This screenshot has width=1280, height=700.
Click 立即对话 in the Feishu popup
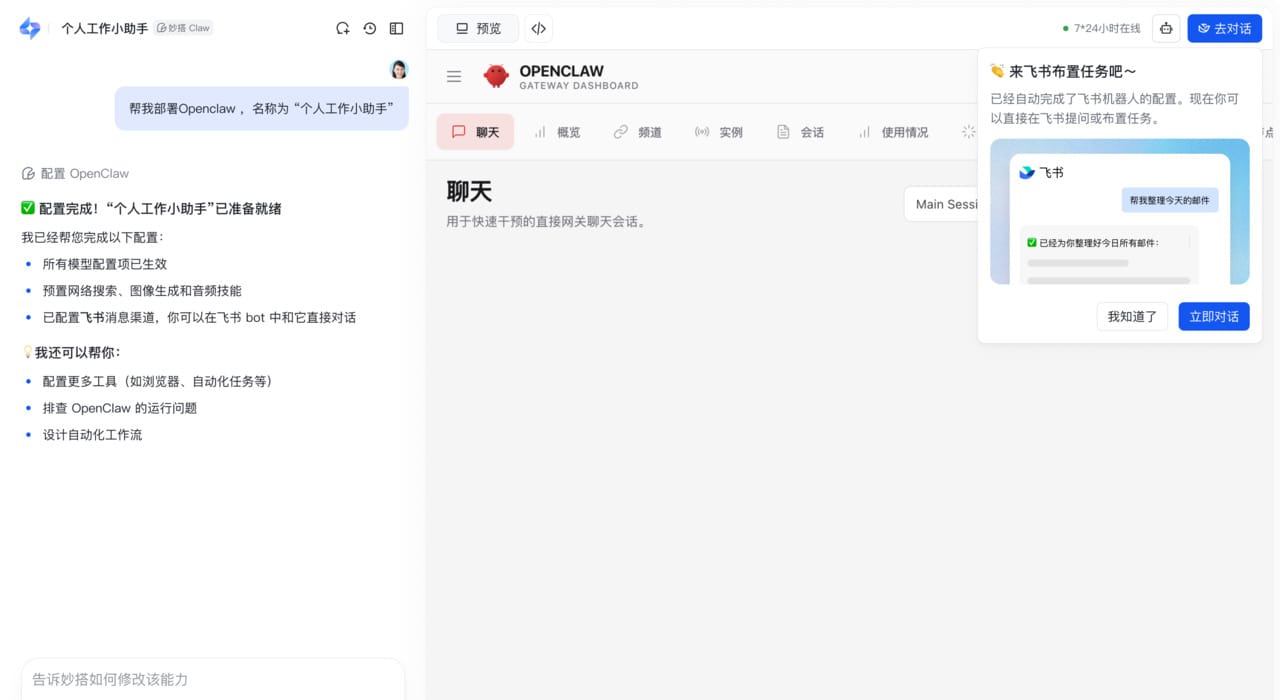point(1213,316)
